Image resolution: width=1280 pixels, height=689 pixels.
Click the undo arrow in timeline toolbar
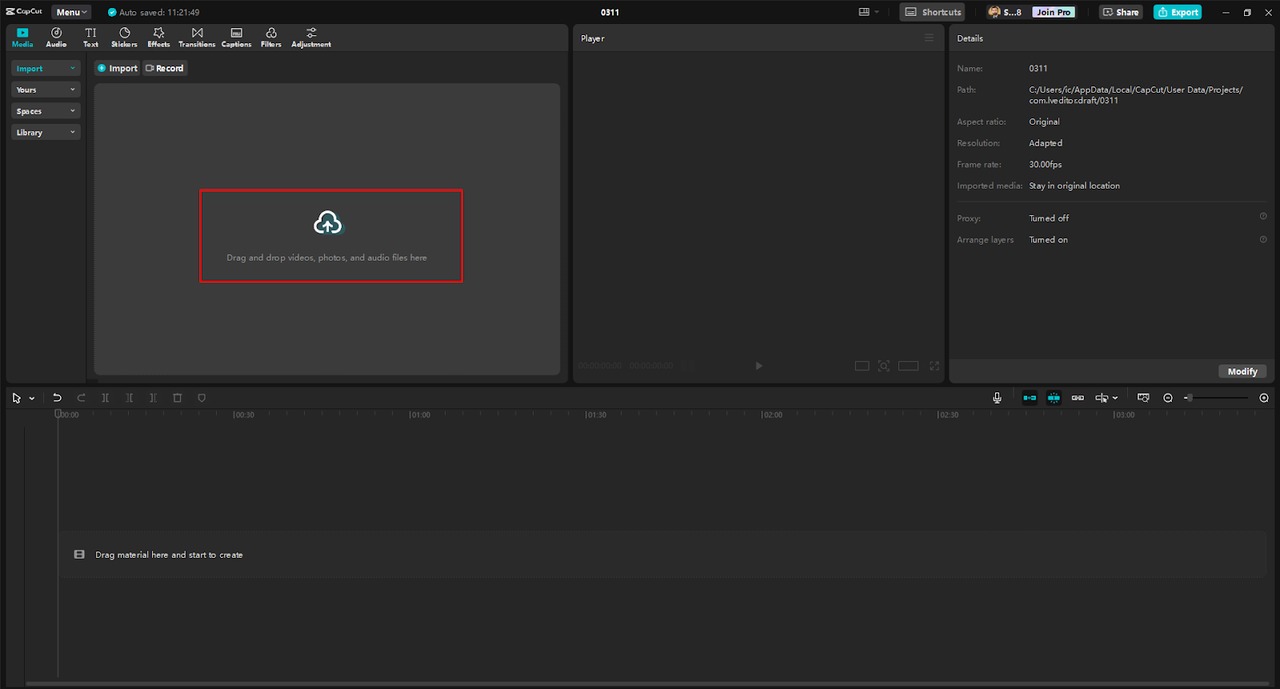point(57,398)
